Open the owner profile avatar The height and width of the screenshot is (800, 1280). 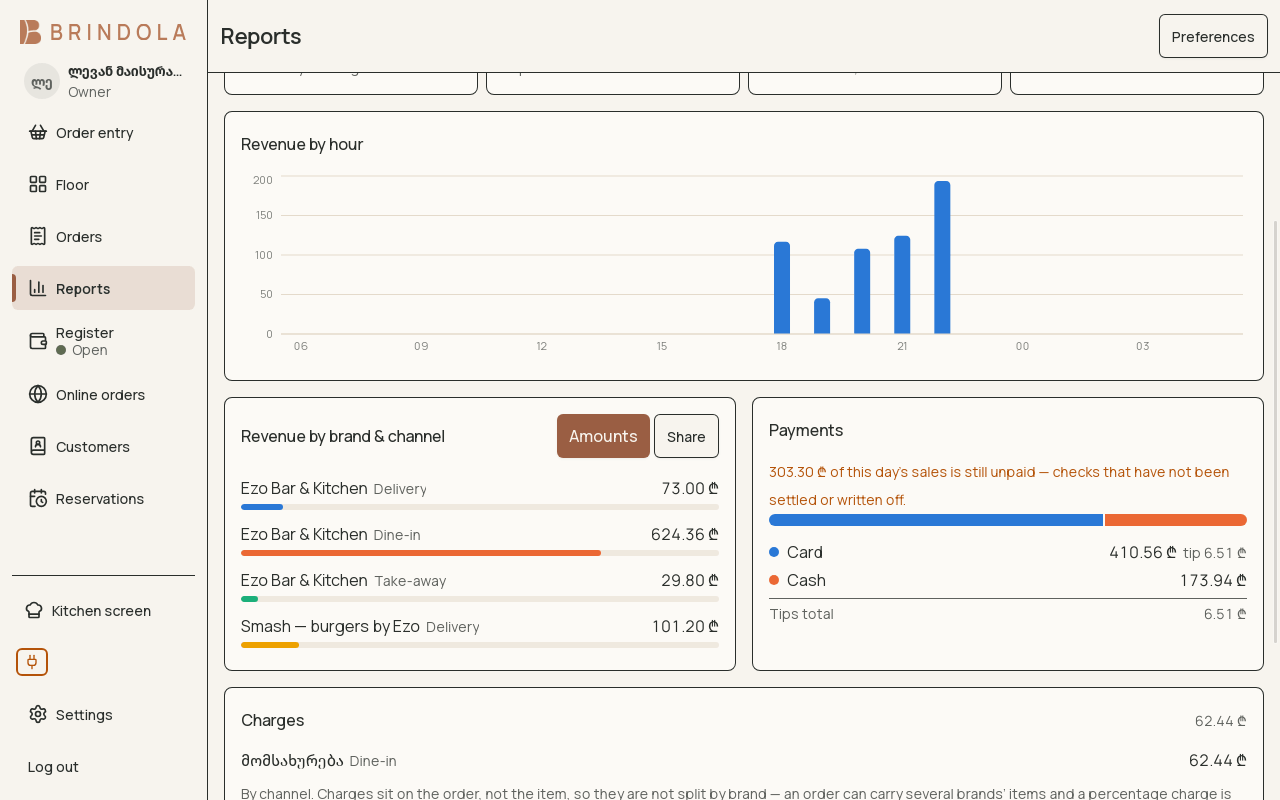tap(42, 81)
